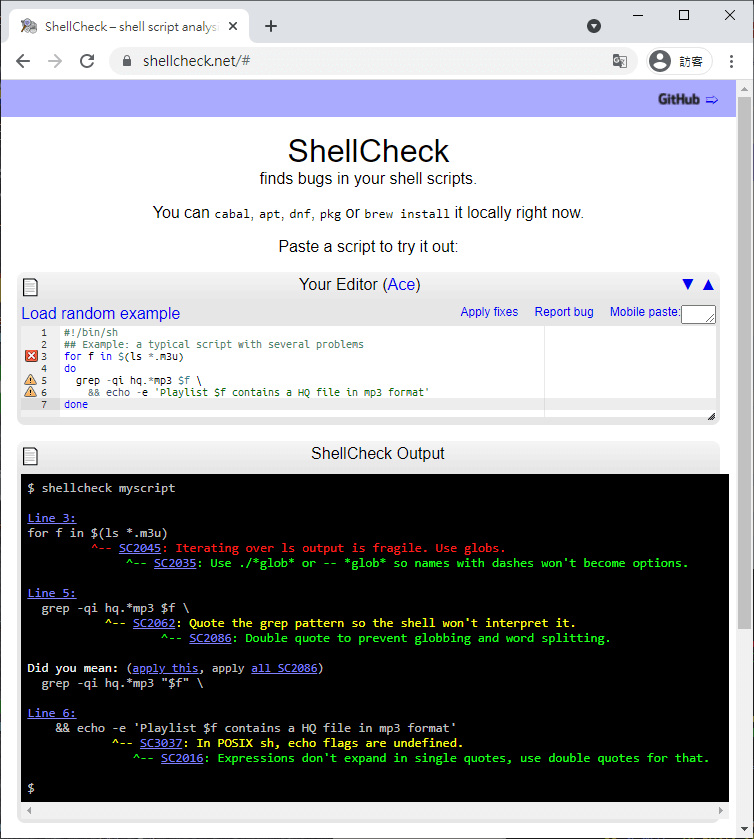Click the blue down triangle in editor header
Image resolution: width=754 pixels, height=839 pixels.
[x=688, y=284]
